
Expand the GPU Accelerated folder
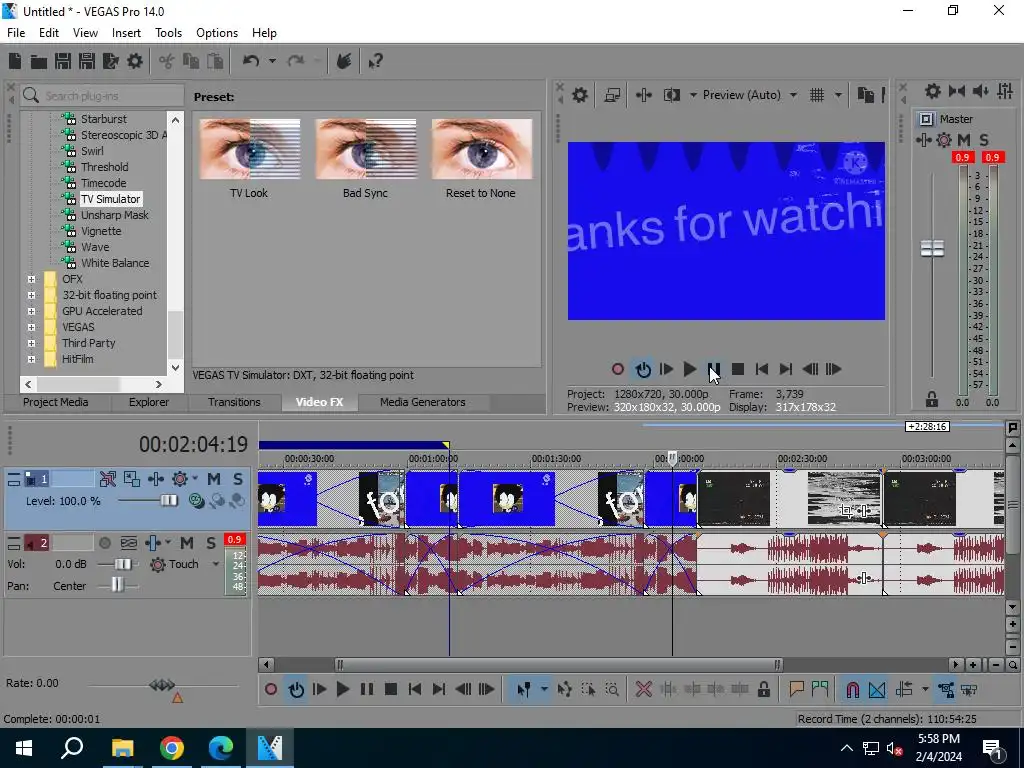31,311
